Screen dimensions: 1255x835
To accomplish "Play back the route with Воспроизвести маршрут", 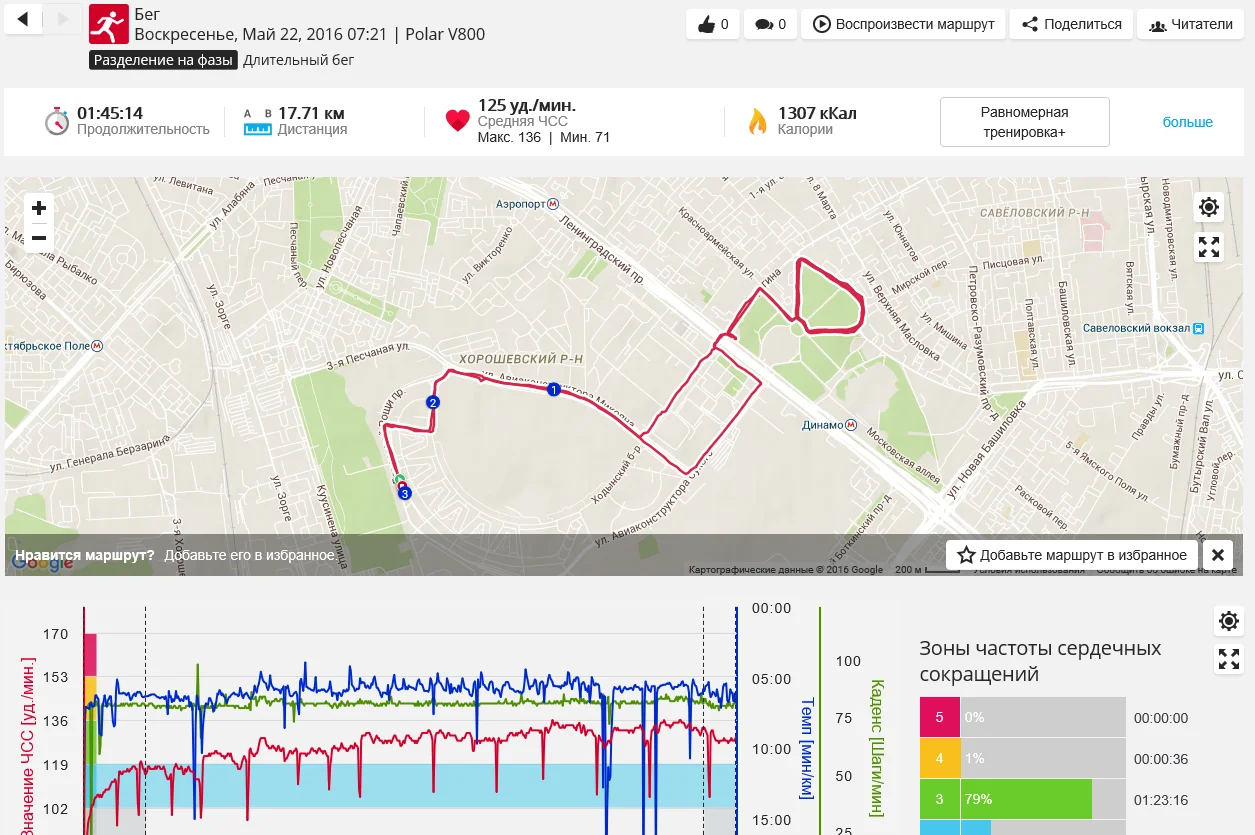I will (x=904, y=24).
